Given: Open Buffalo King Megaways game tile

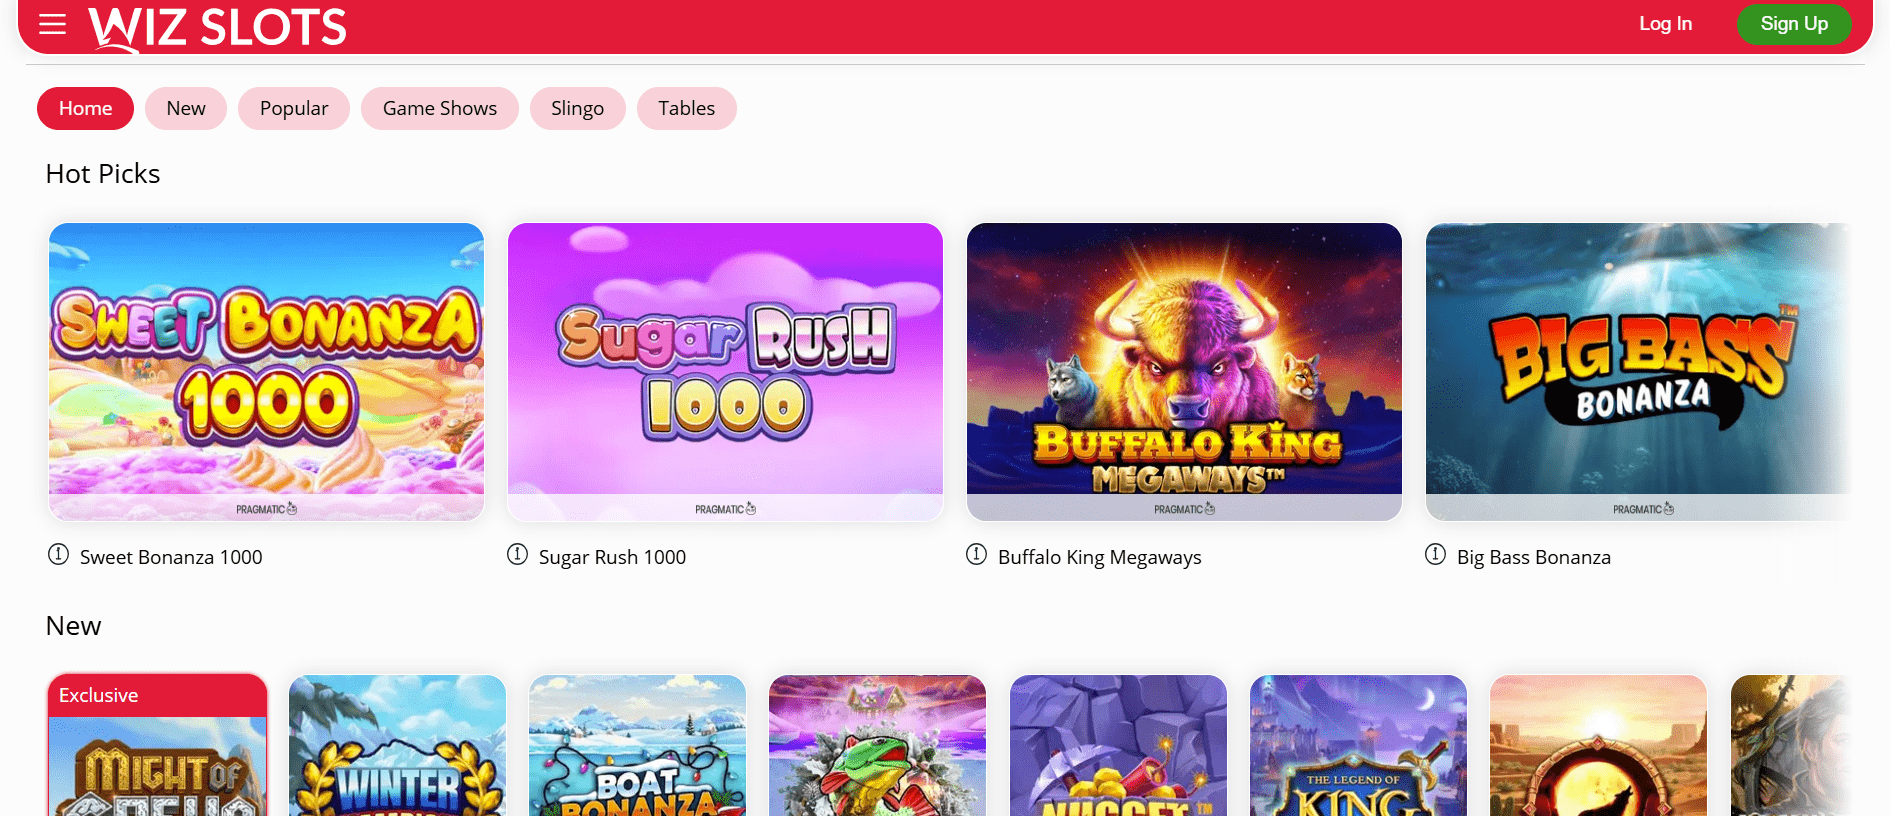Looking at the screenshot, I should click(1184, 372).
